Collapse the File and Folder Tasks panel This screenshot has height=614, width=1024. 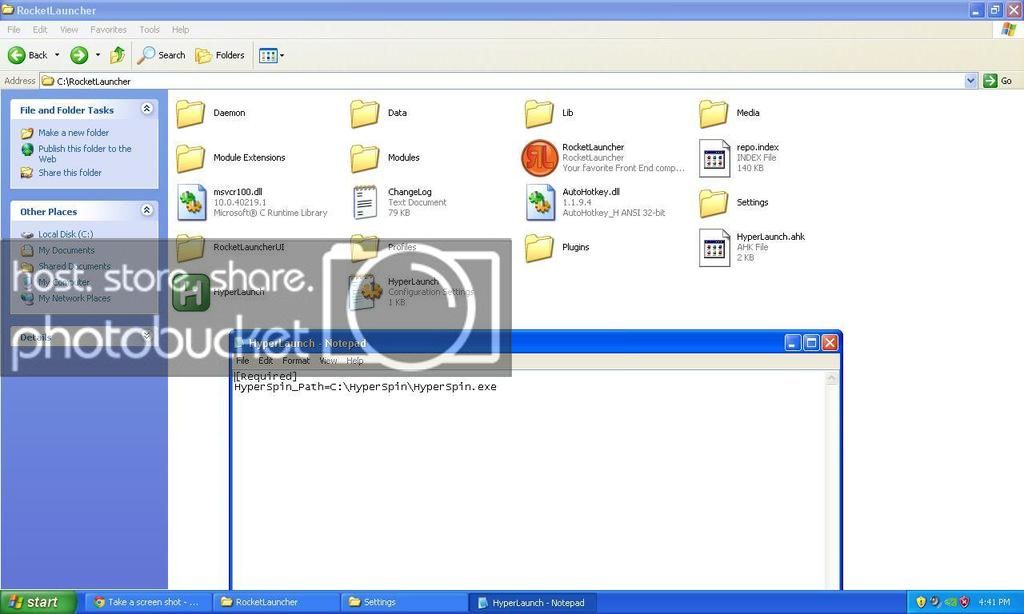[x=148, y=108]
